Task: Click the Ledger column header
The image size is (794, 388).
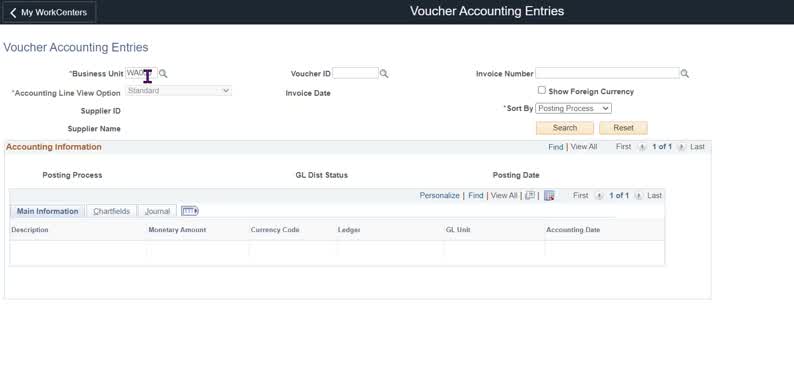Action: (349, 230)
